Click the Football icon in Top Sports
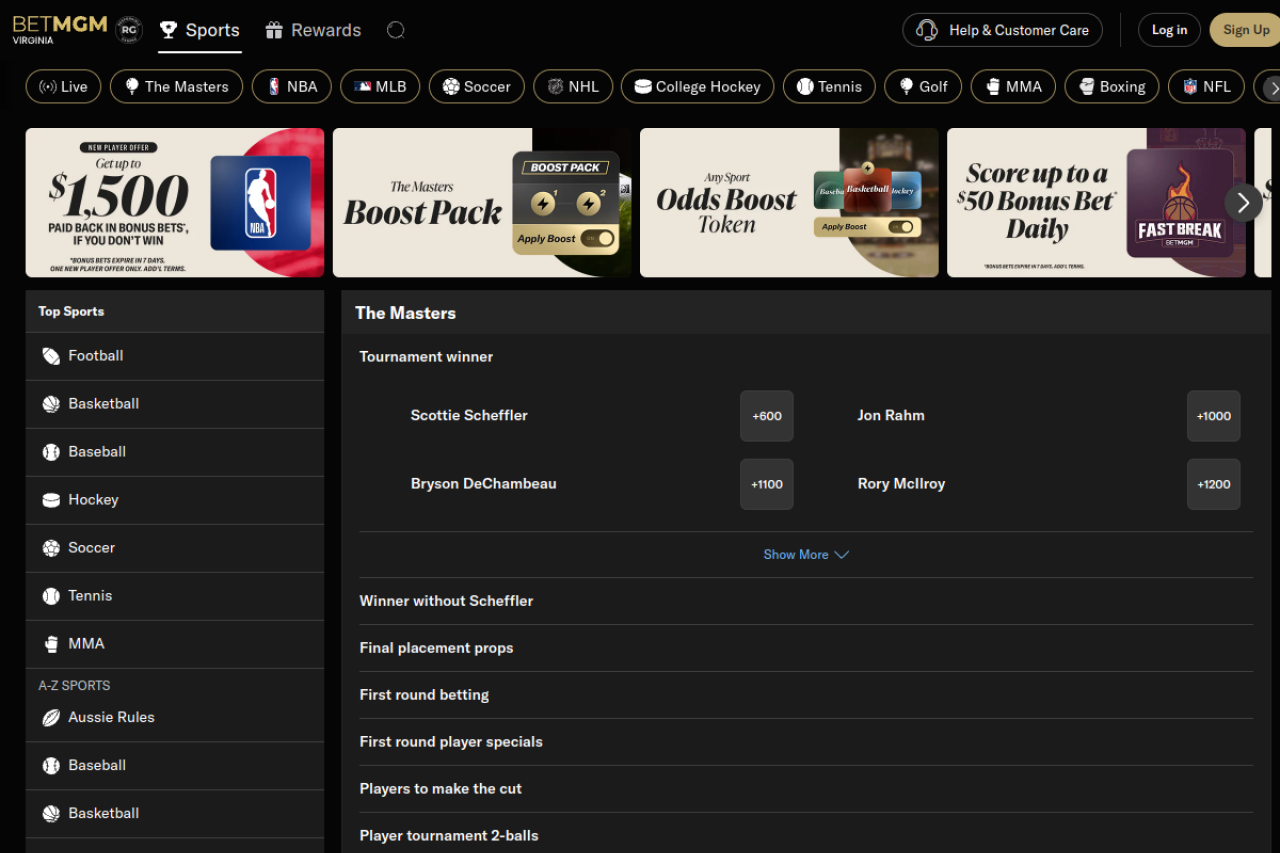1280x853 pixels. [51, 356]
